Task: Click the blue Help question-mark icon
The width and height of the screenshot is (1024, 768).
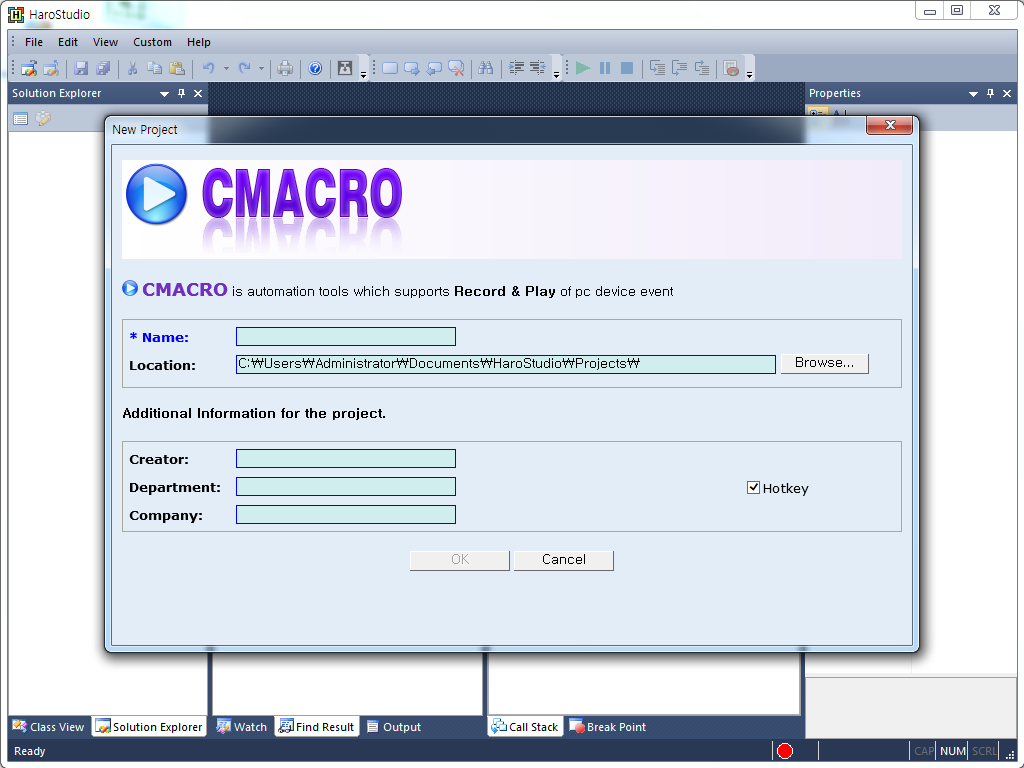Action: pos(315,68)
